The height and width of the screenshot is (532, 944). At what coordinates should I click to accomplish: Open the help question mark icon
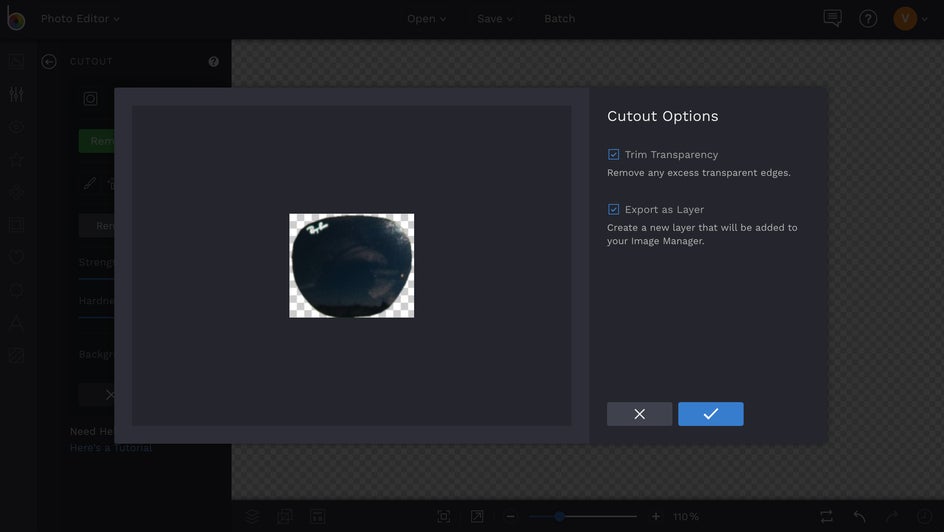pos(868,19)
